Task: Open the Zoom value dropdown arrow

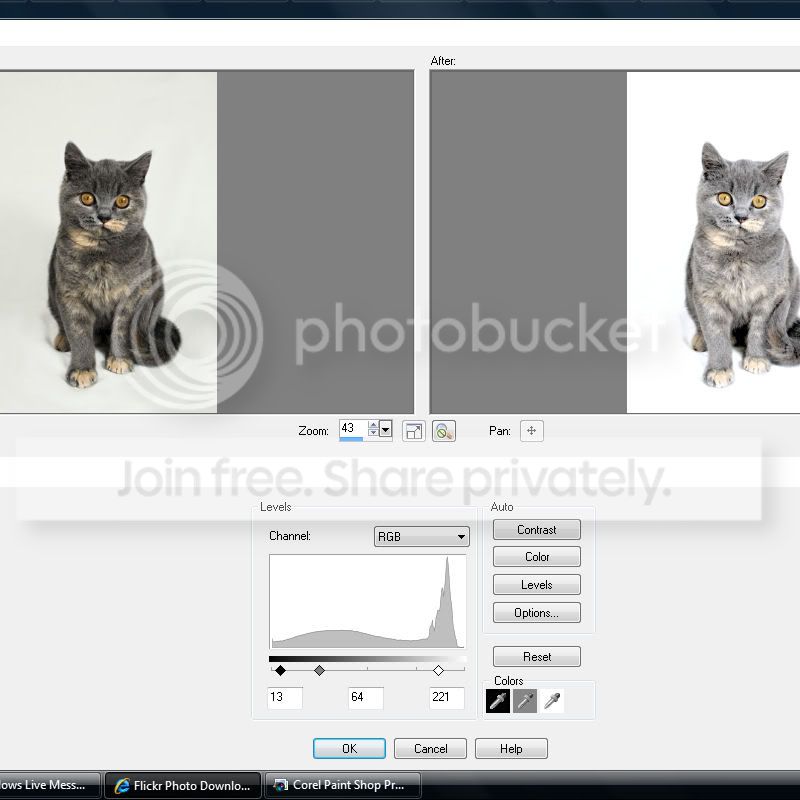Action: coord(385,429)
